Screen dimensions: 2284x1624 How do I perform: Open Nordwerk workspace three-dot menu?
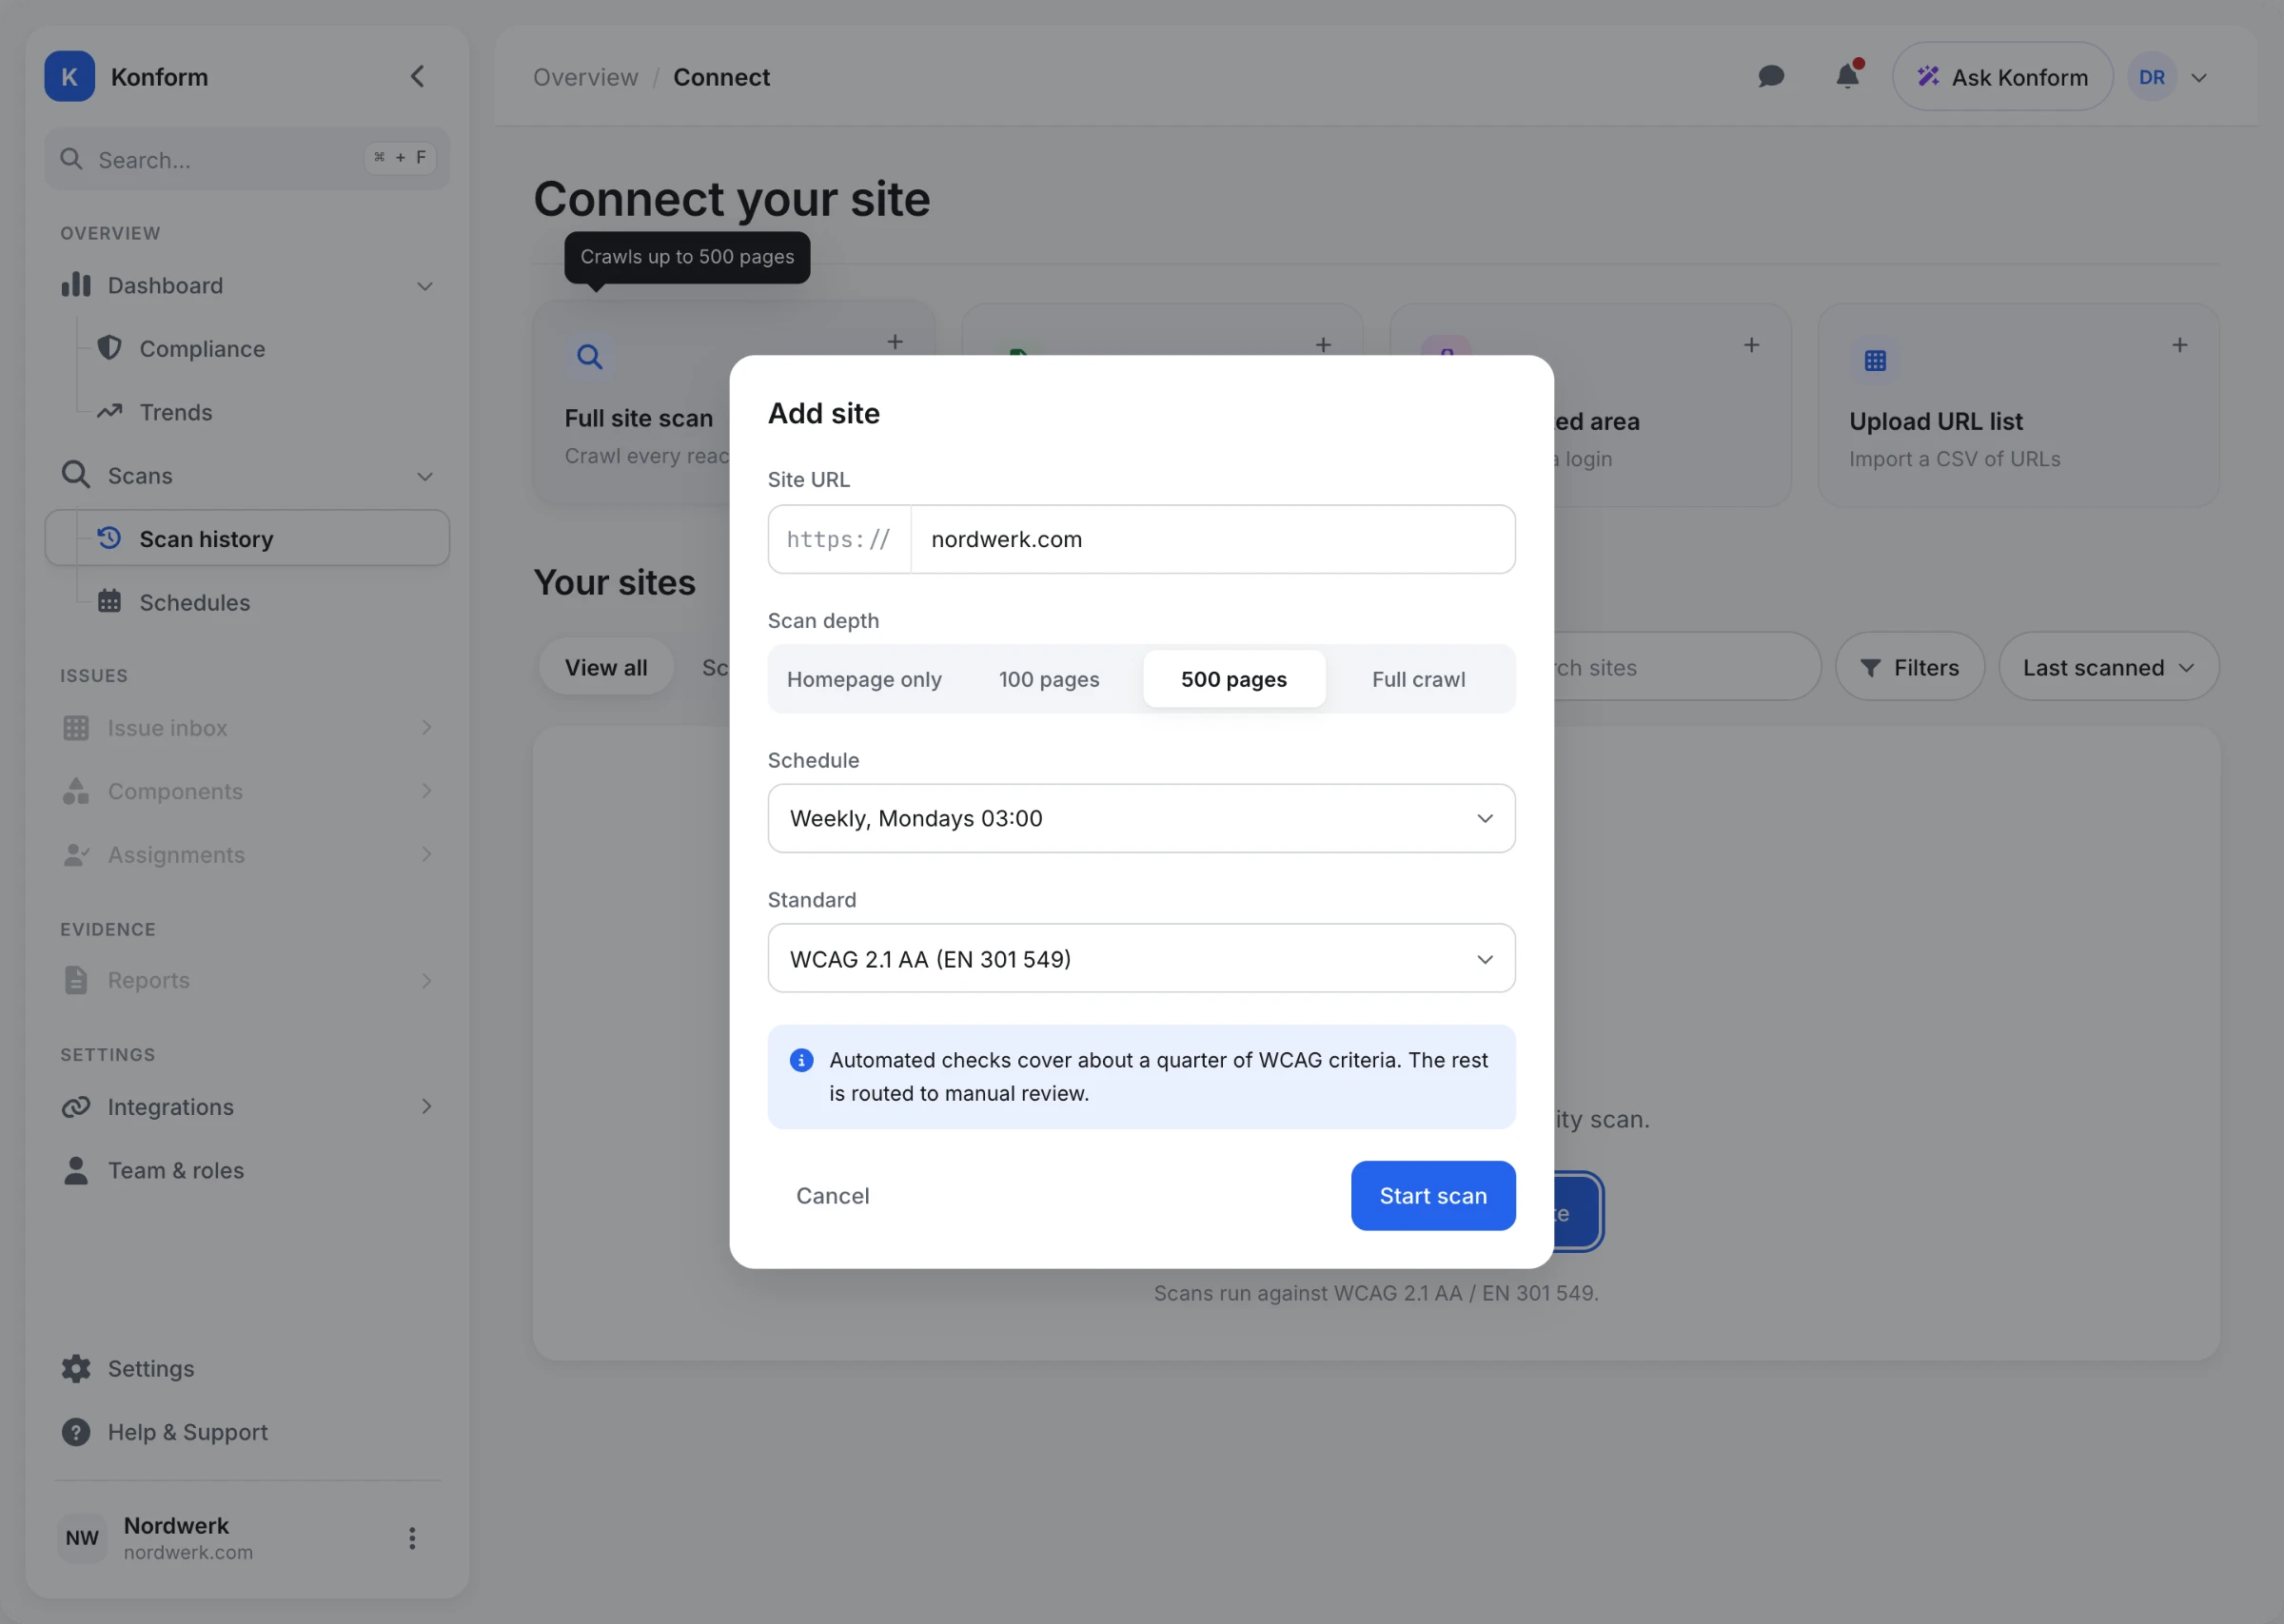point(412,1538)
